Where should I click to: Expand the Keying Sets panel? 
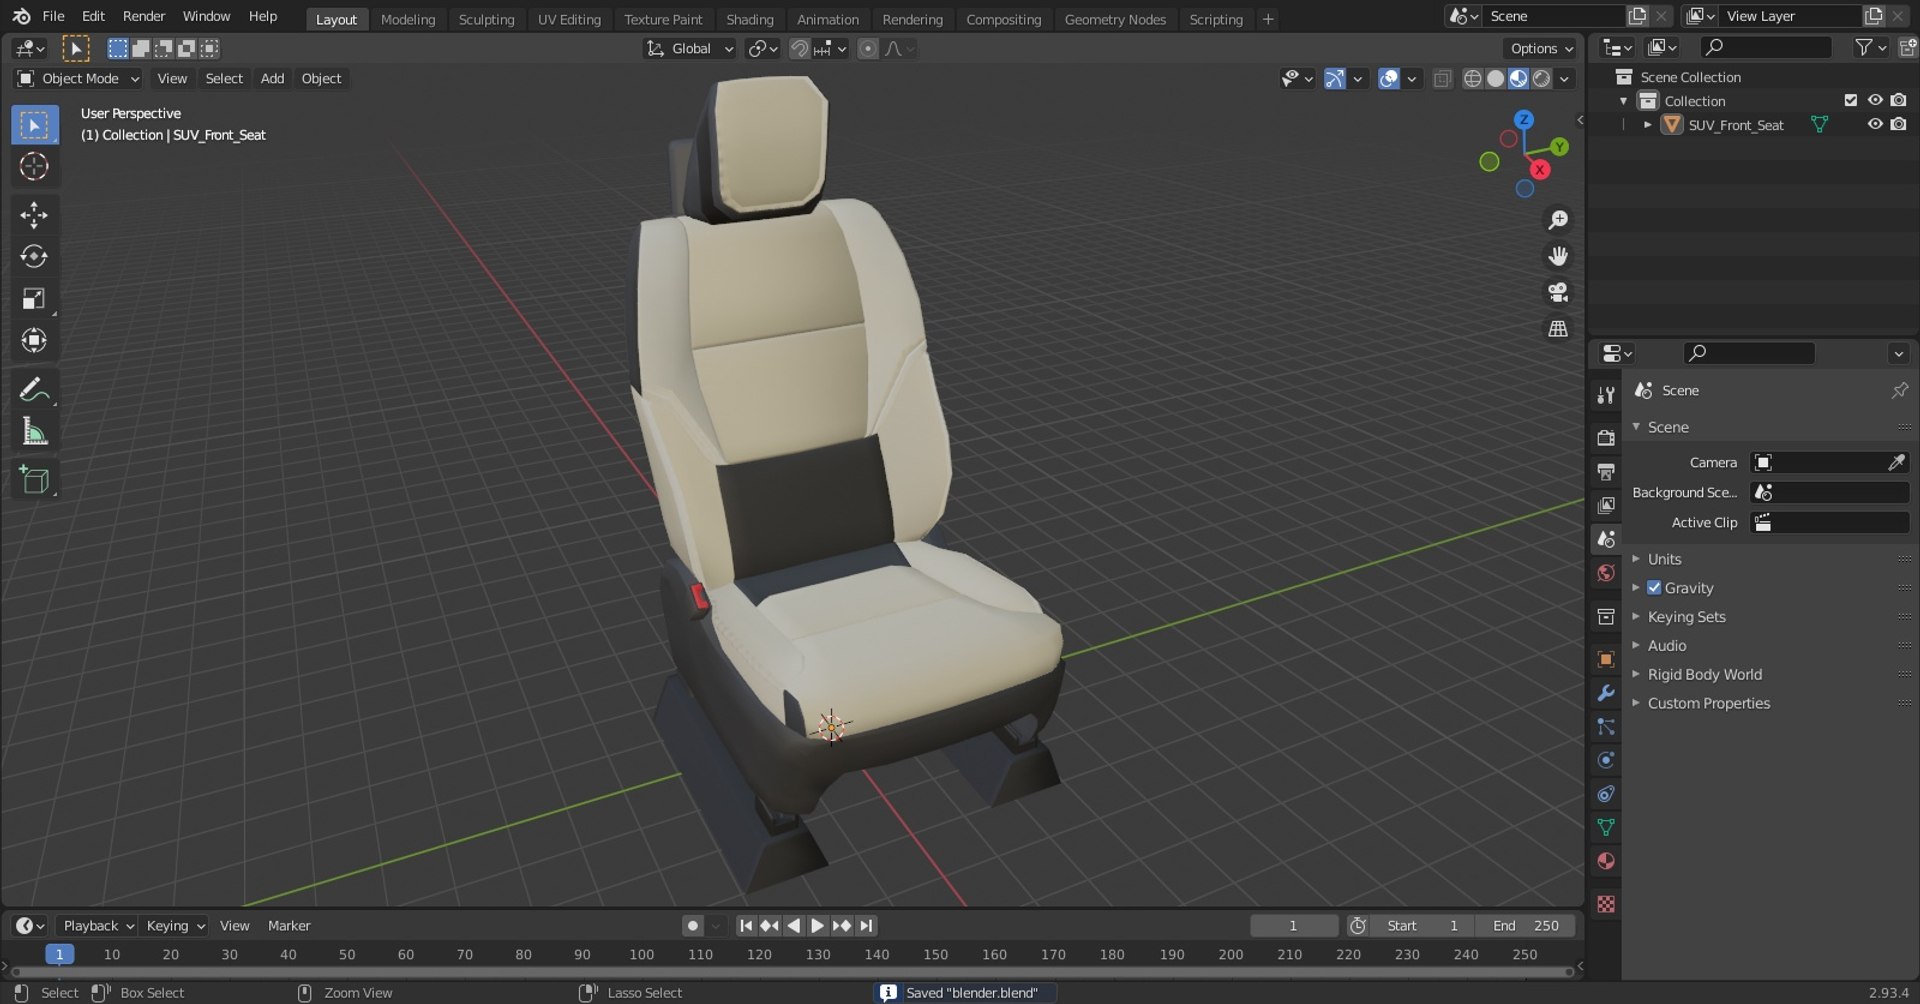(x=1686, y=617)
